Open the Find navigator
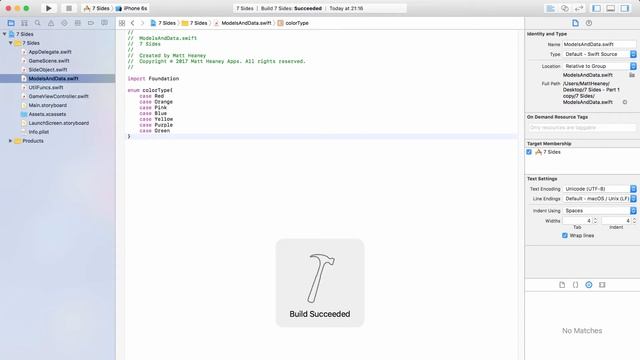The height and width of the screenshot is (360, 640). coord(38,23)
